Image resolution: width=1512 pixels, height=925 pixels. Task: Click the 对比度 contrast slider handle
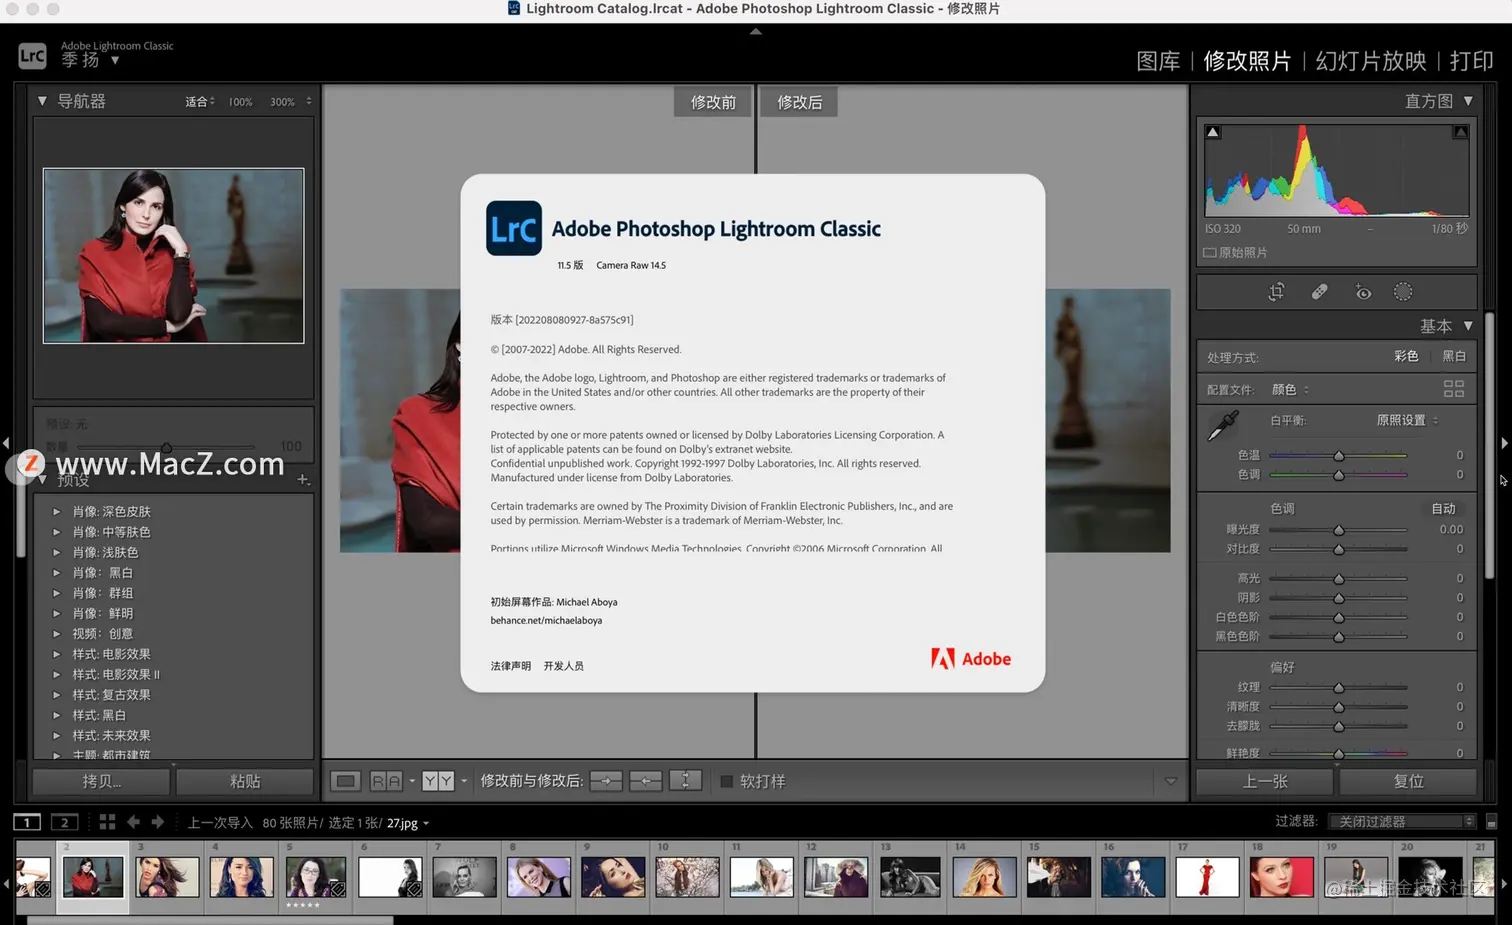point(1339,549)
